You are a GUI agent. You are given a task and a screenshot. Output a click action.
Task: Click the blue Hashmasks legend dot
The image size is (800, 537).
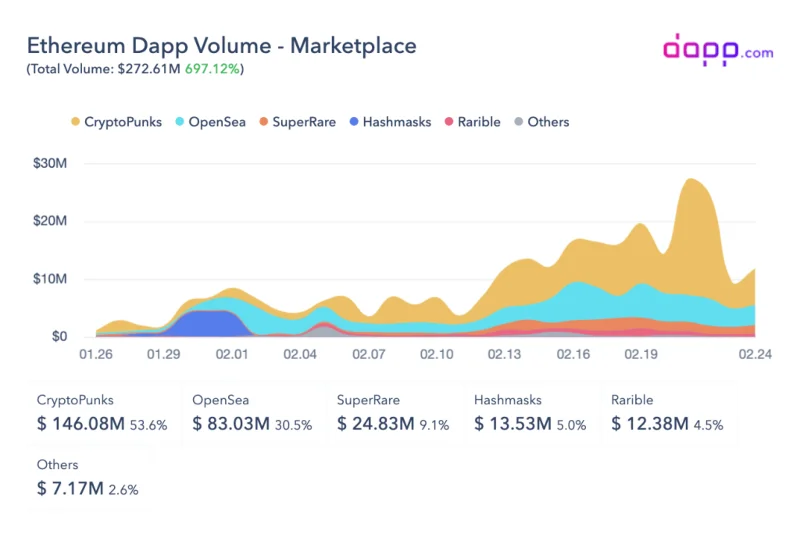pyautogui.click(x=354, y=121)
